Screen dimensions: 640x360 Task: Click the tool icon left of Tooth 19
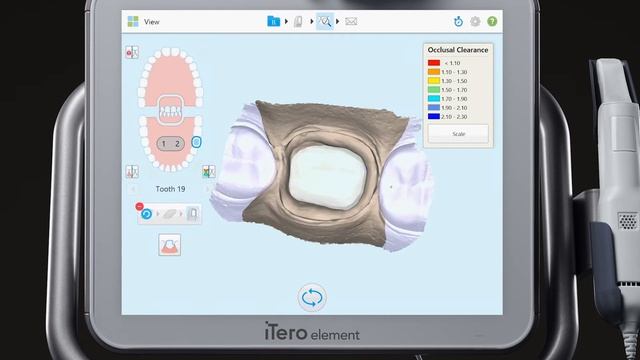pos(132,171)
